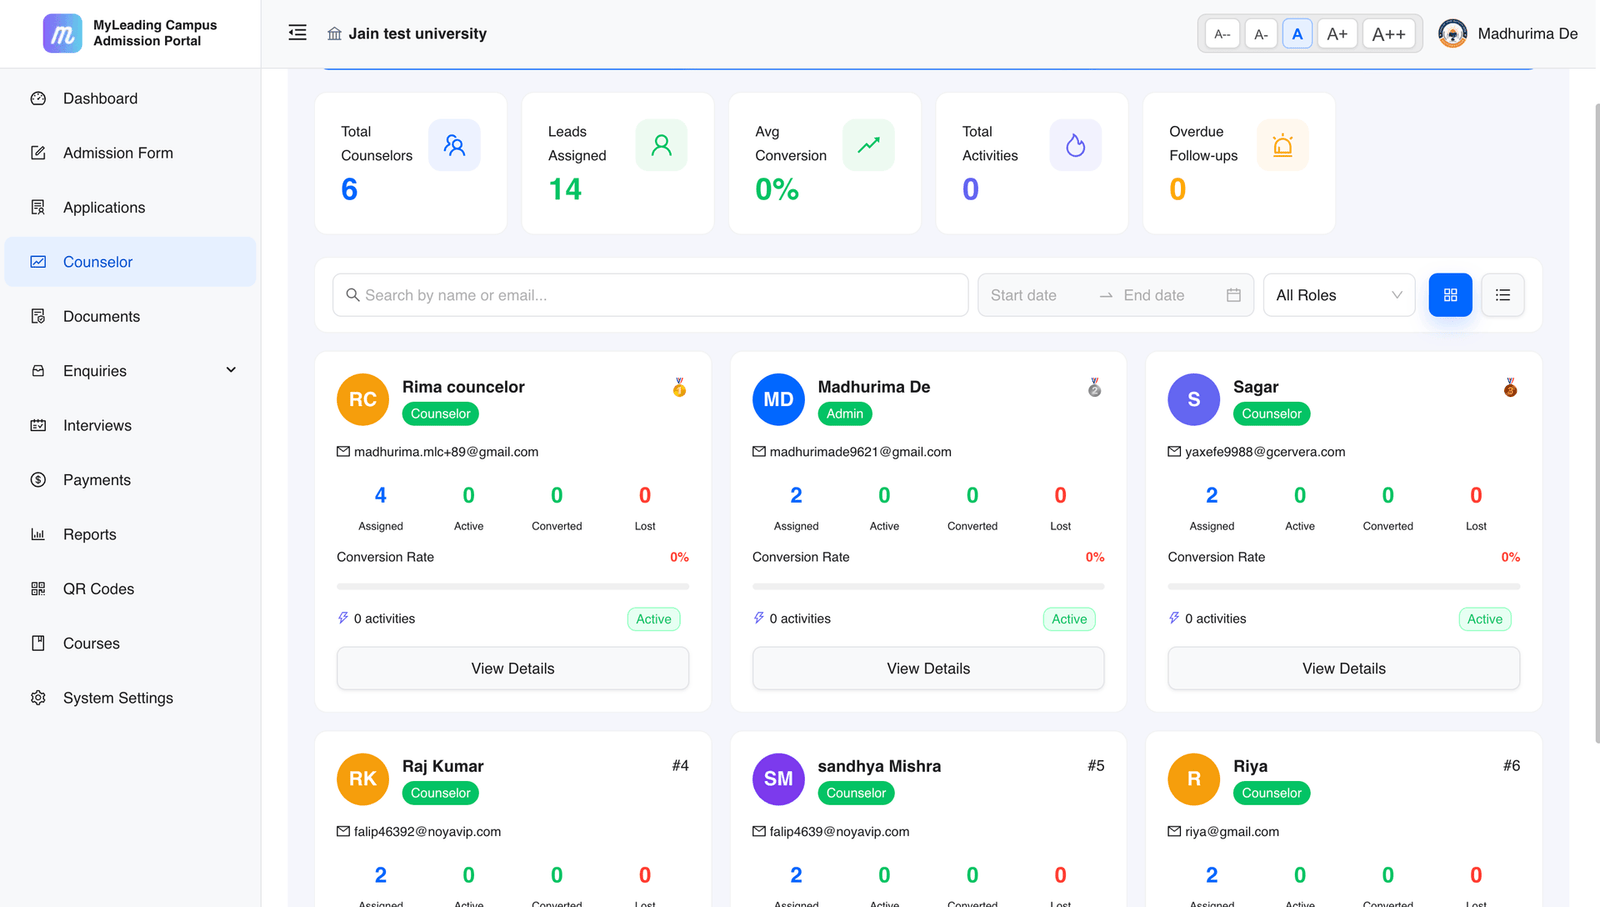
Task: Set font size to A++ largest
Action: click(x=1389, y=34)
